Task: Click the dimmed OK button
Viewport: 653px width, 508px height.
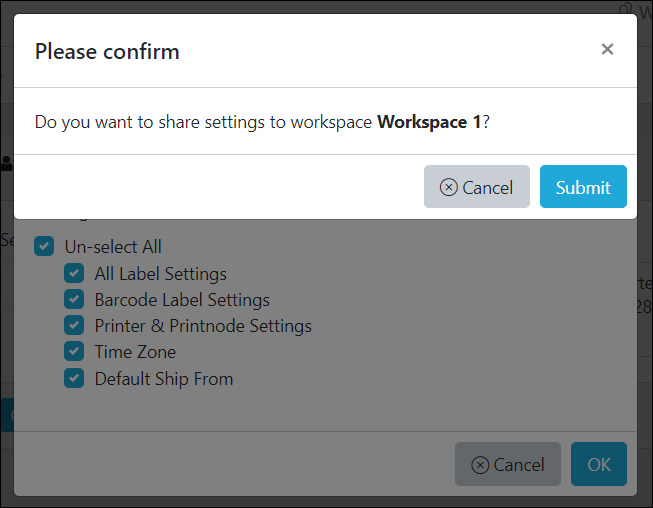Action: click(x=598, y=464)
